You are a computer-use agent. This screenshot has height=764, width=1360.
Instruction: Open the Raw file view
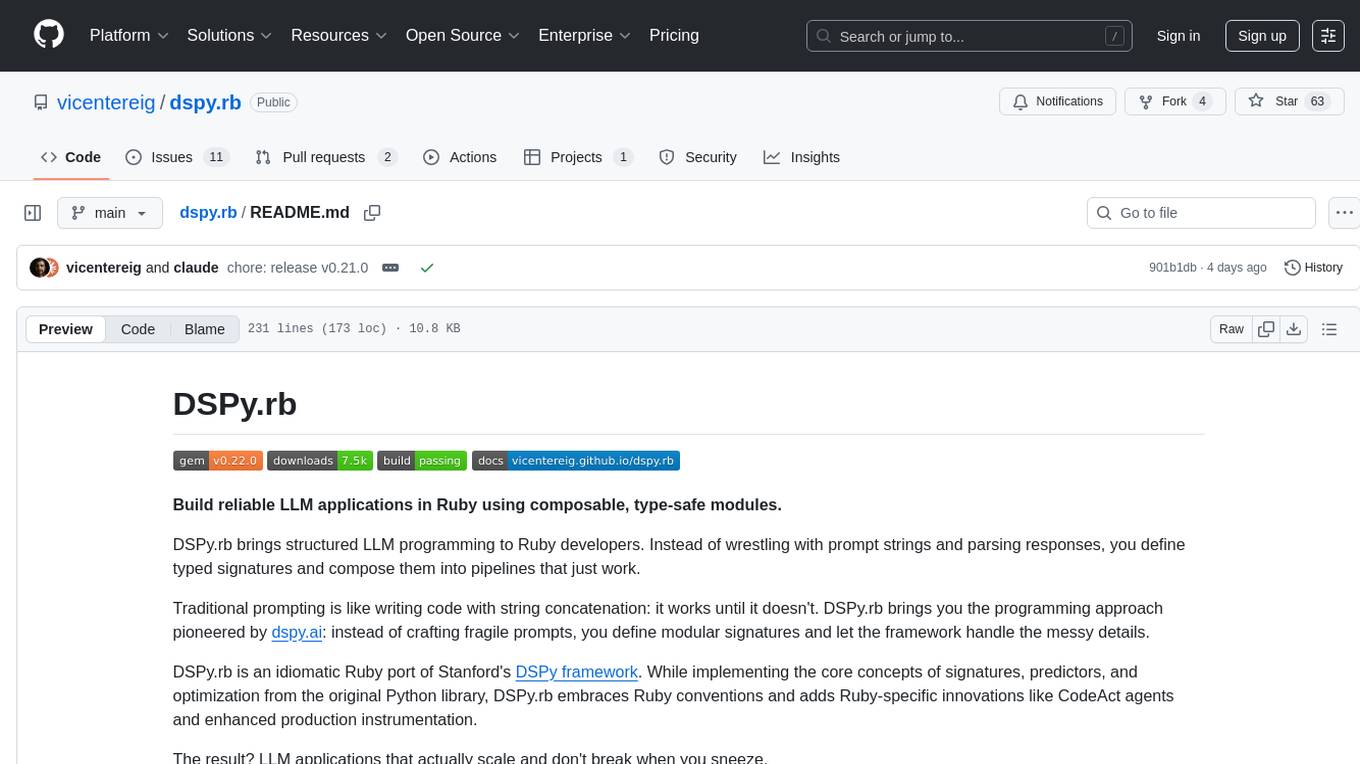click(1231, 329)
